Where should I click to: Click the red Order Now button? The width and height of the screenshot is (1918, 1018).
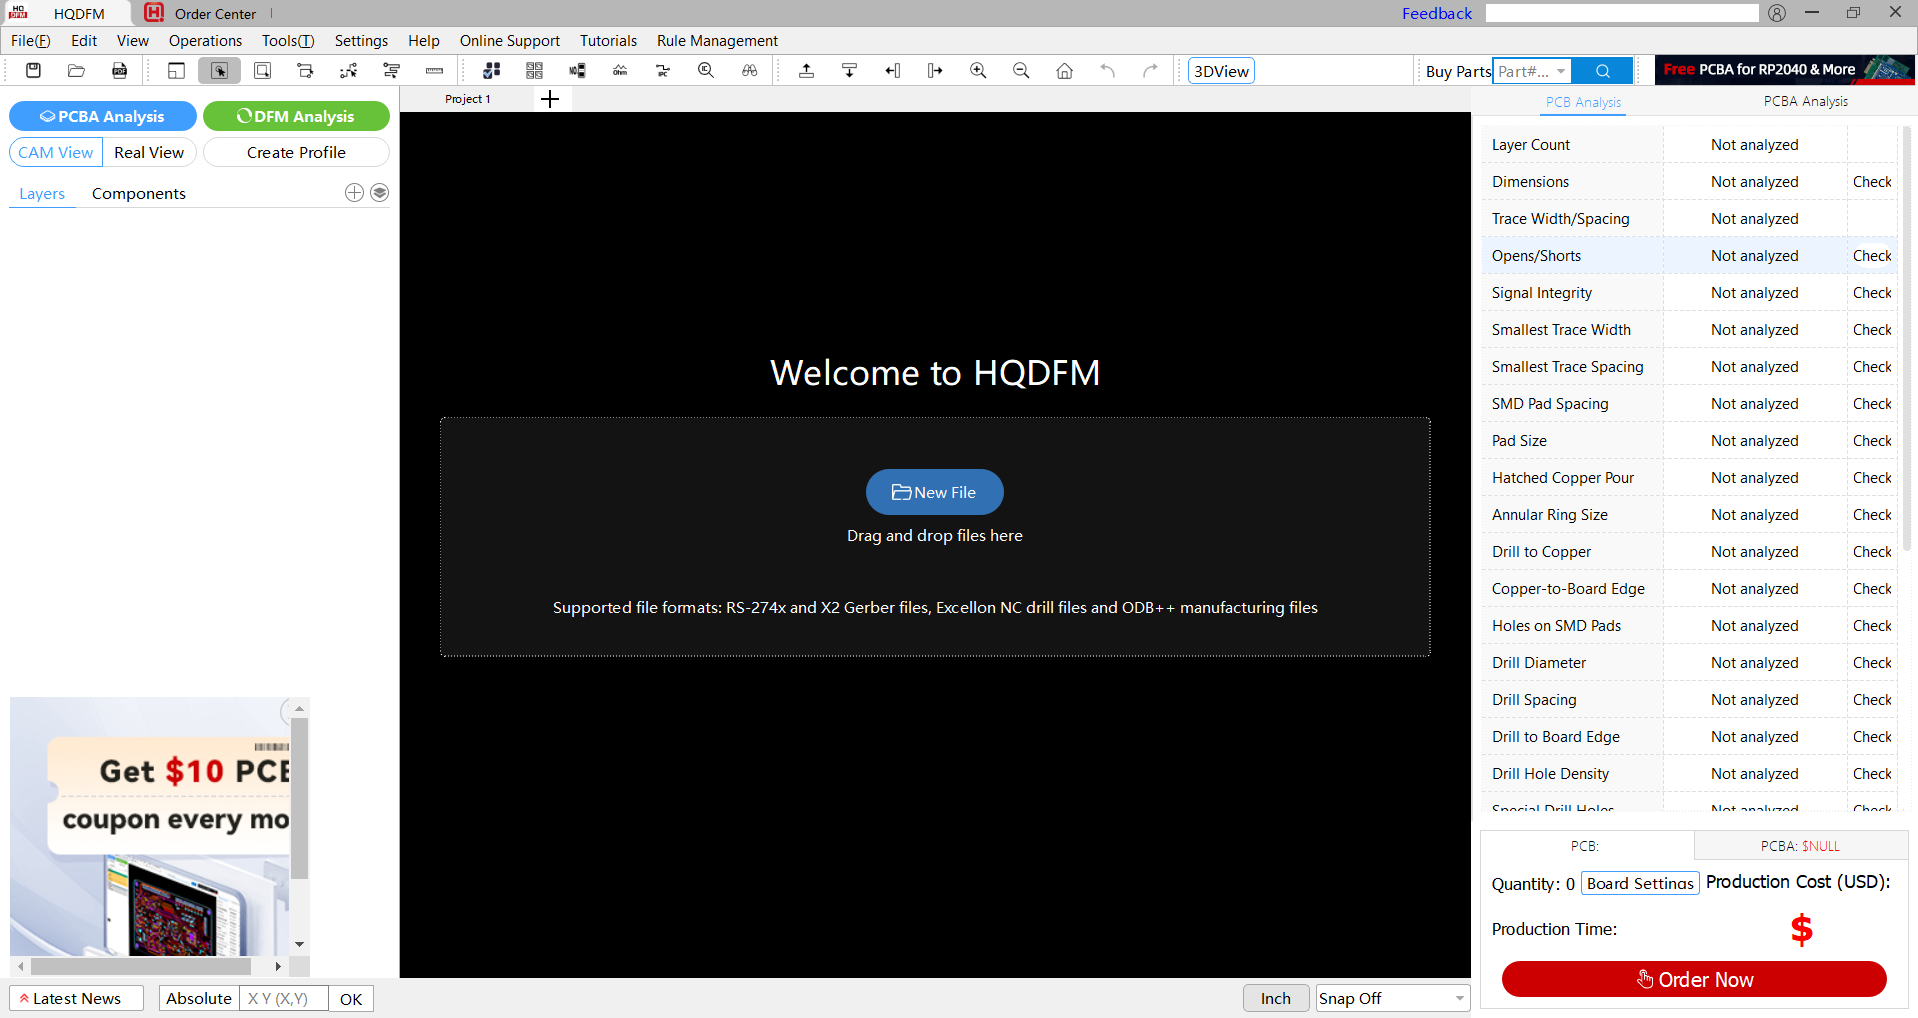(1694, 979)
